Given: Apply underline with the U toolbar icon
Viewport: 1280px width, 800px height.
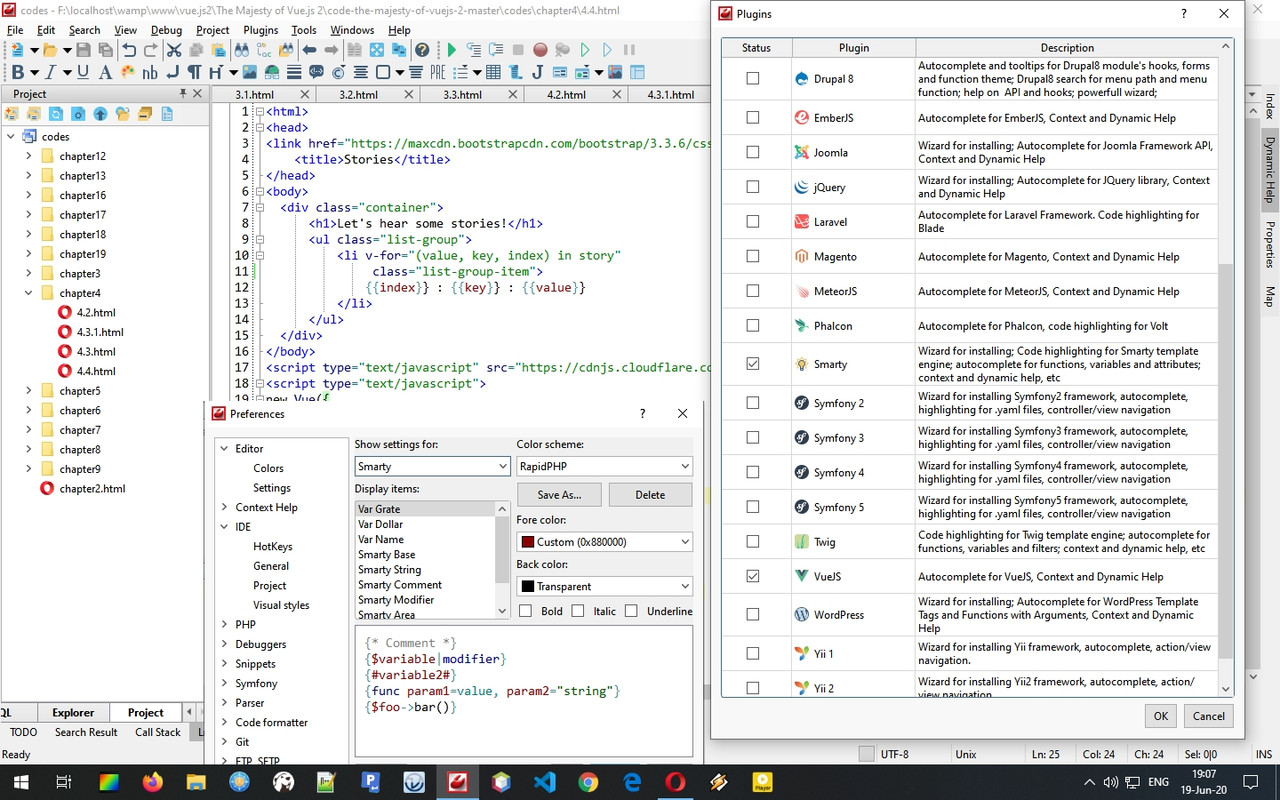Looking at the screenshot, I should coord(83,72).
